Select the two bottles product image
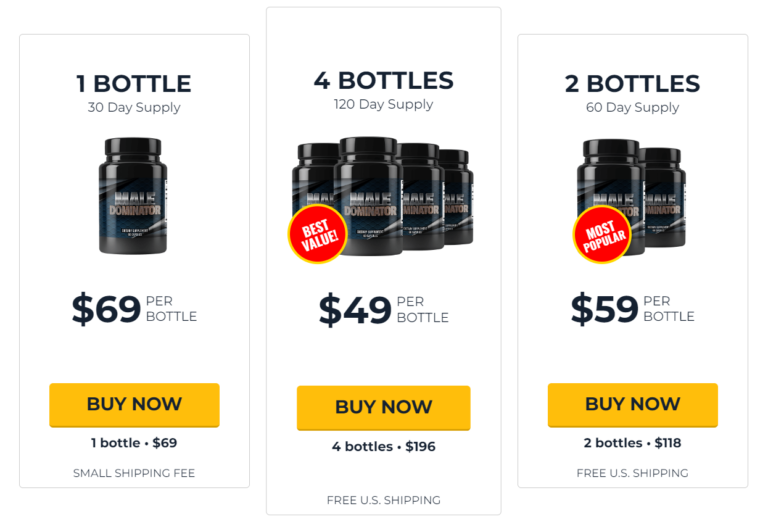The image size is (768, 522). click(x=632, y=197)
